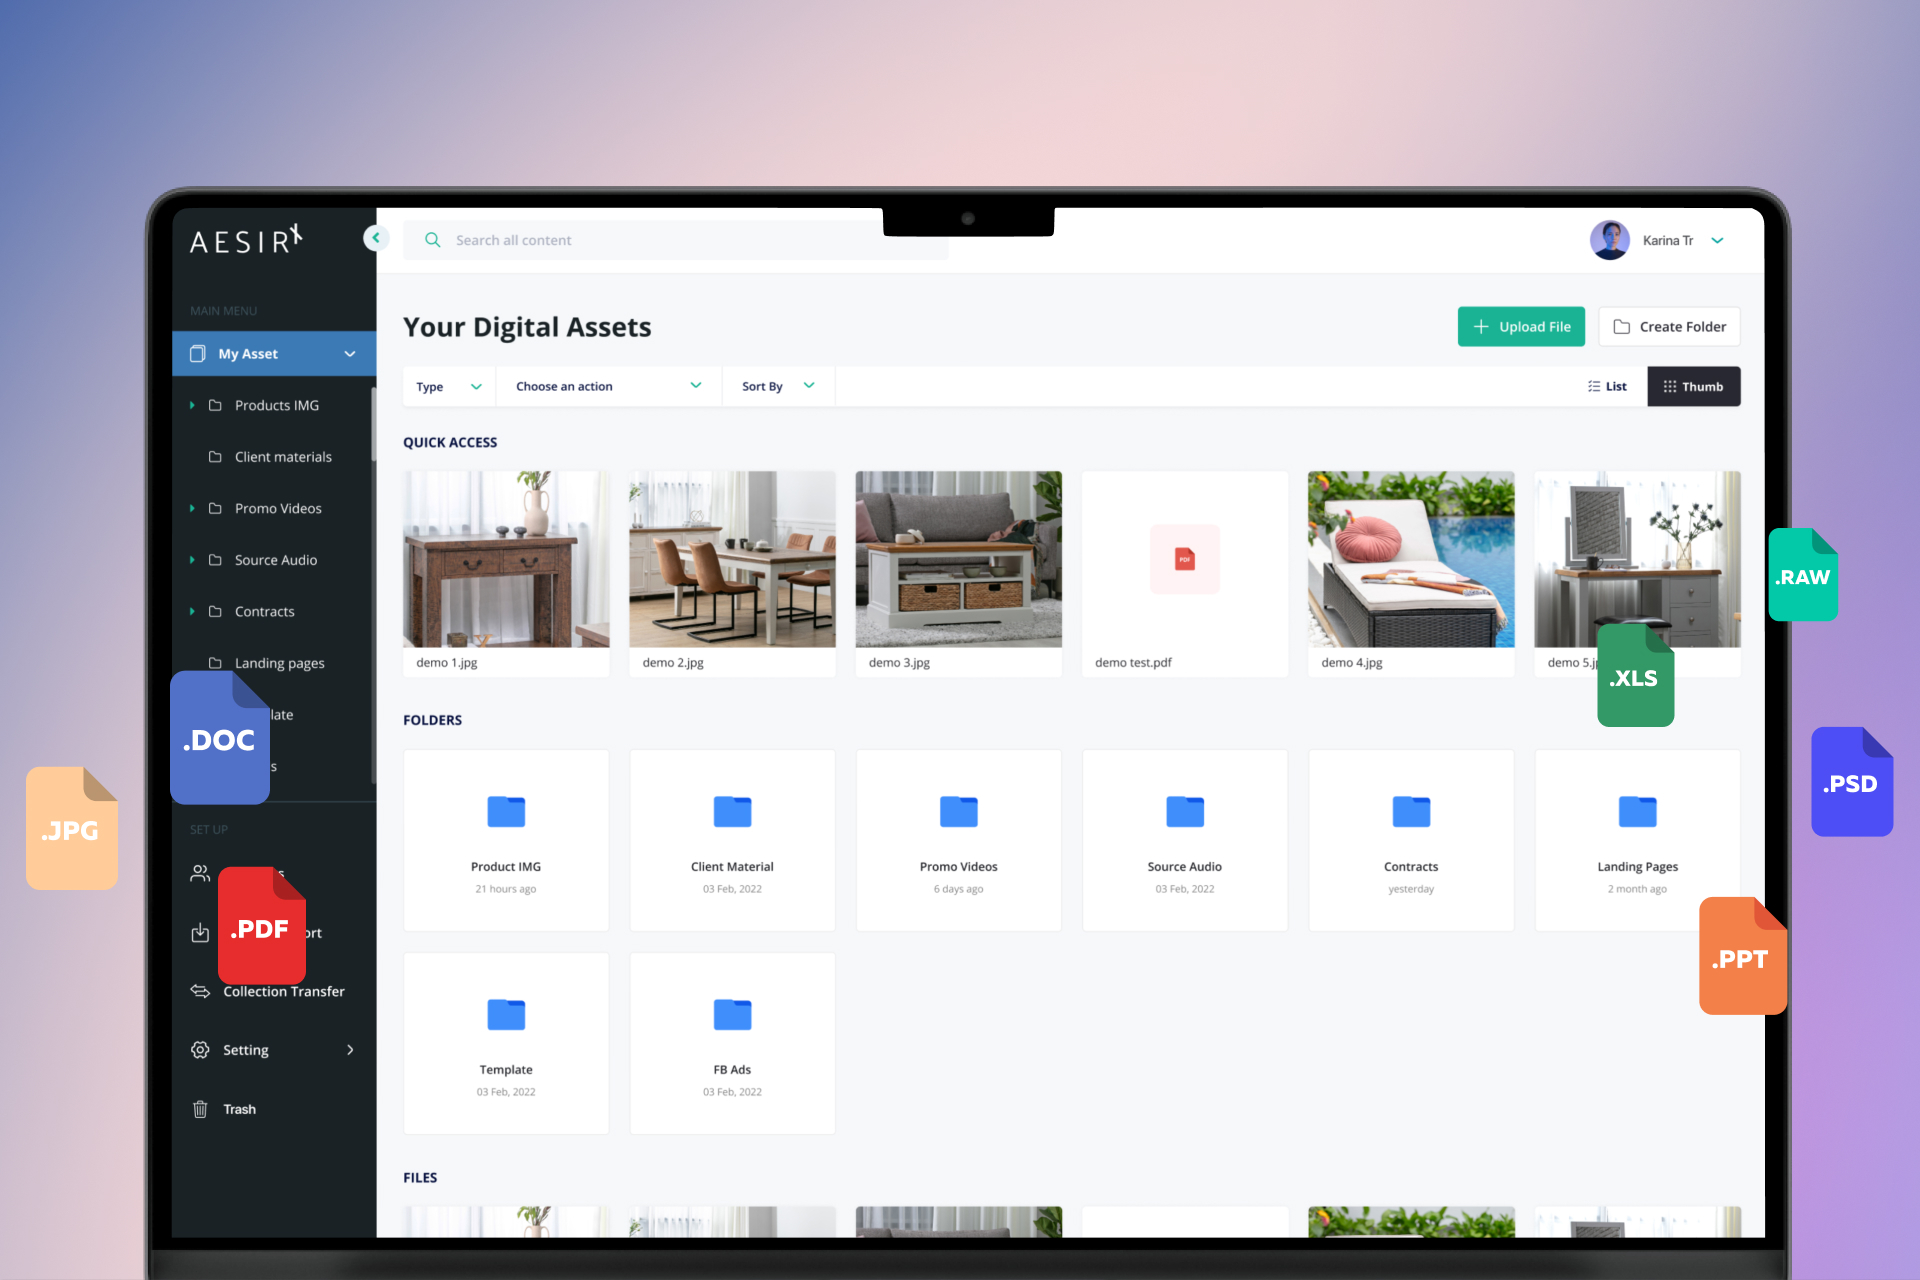Viewport: 1920px width, 1280px height.
Task: Click the Create Folder button
Action: pos(1669,327)
